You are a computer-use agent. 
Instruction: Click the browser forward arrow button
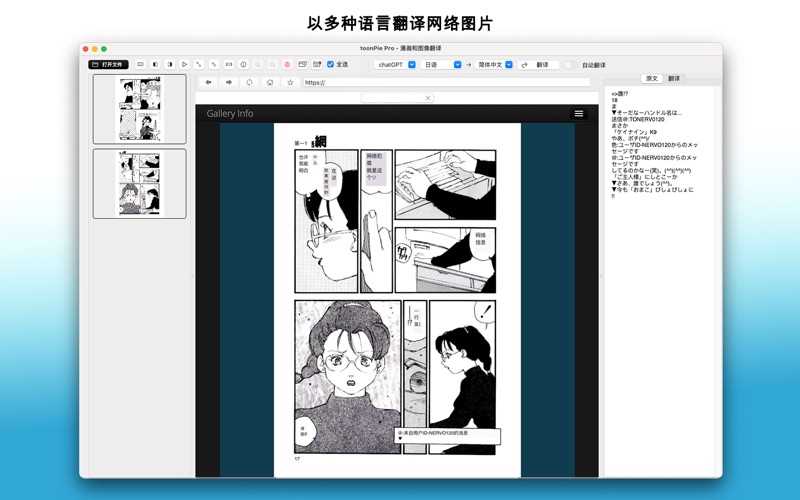(x=229, y=82)
